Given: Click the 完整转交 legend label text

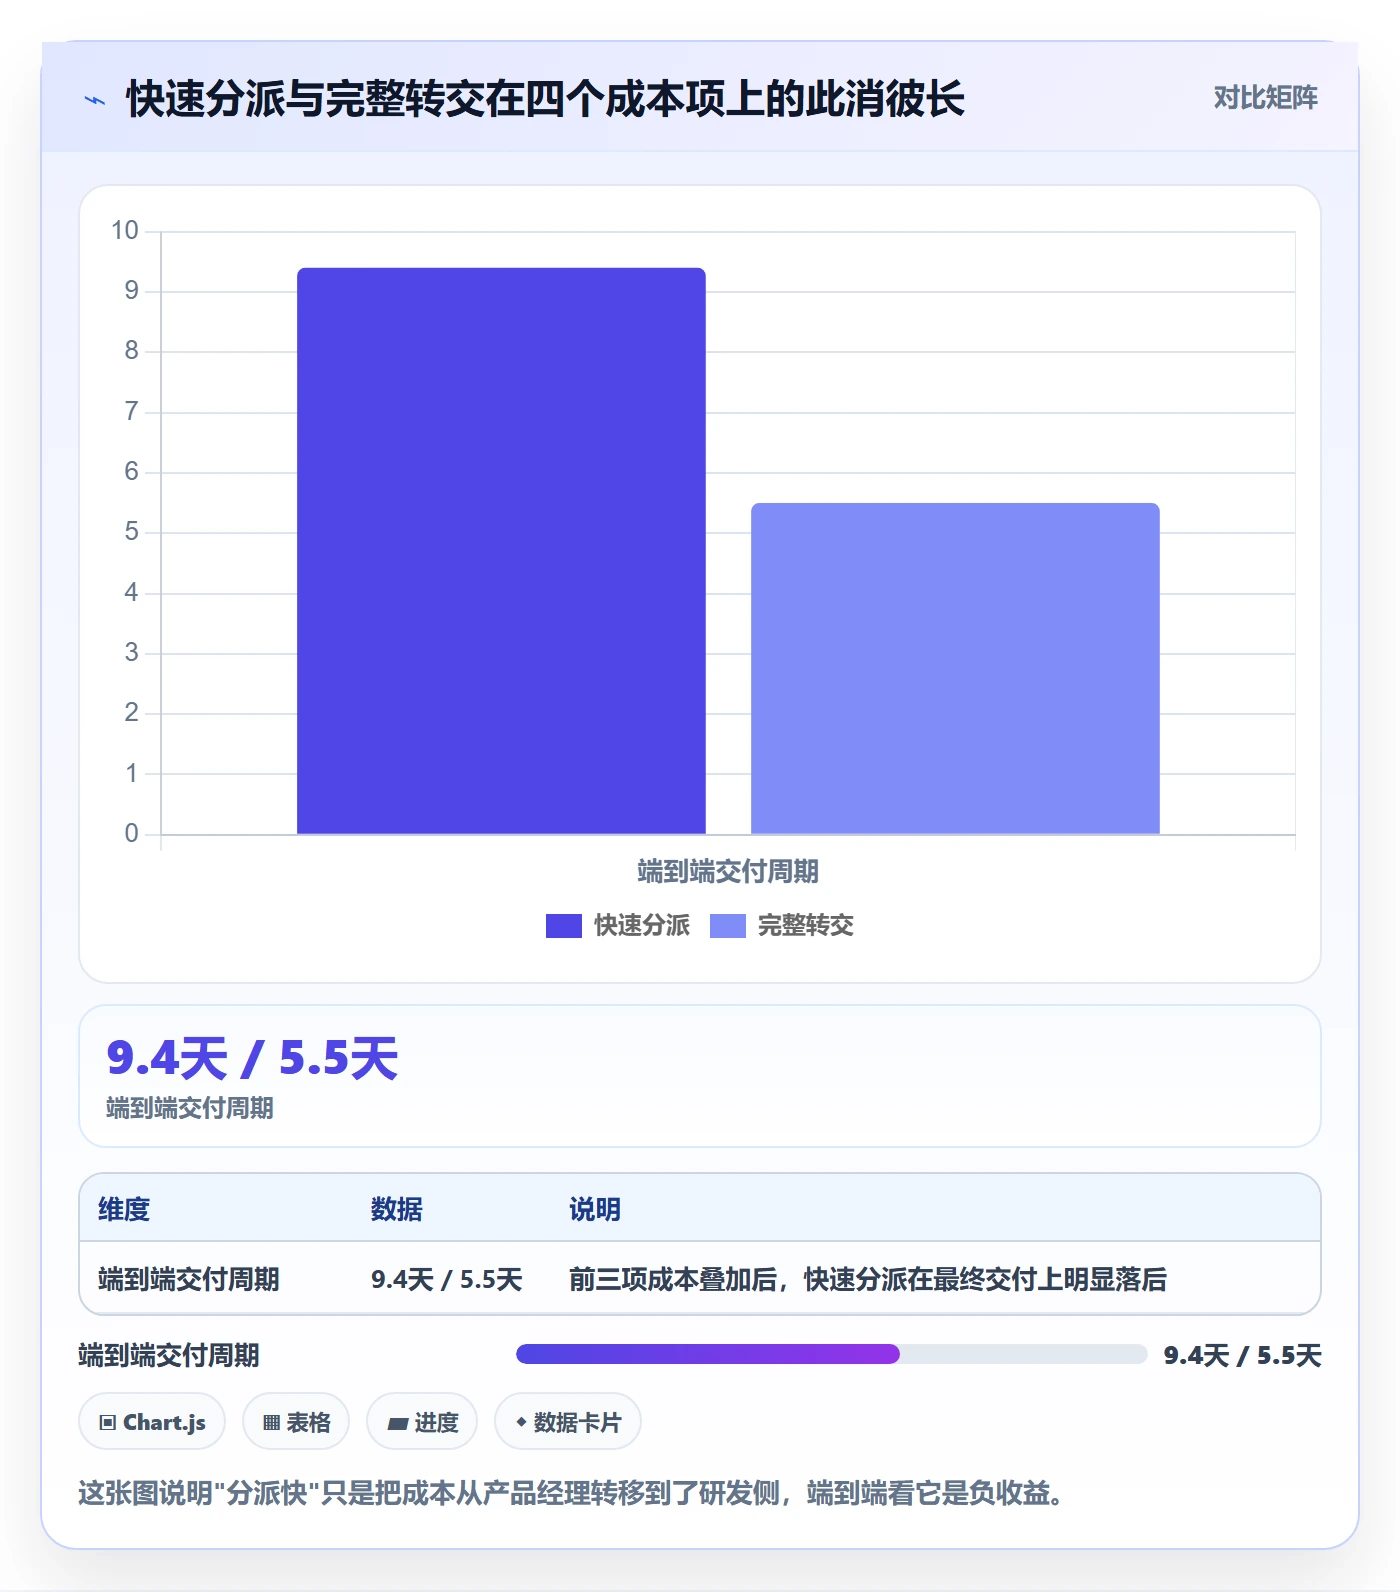Looking at the screenshot, I should (805, 926).
